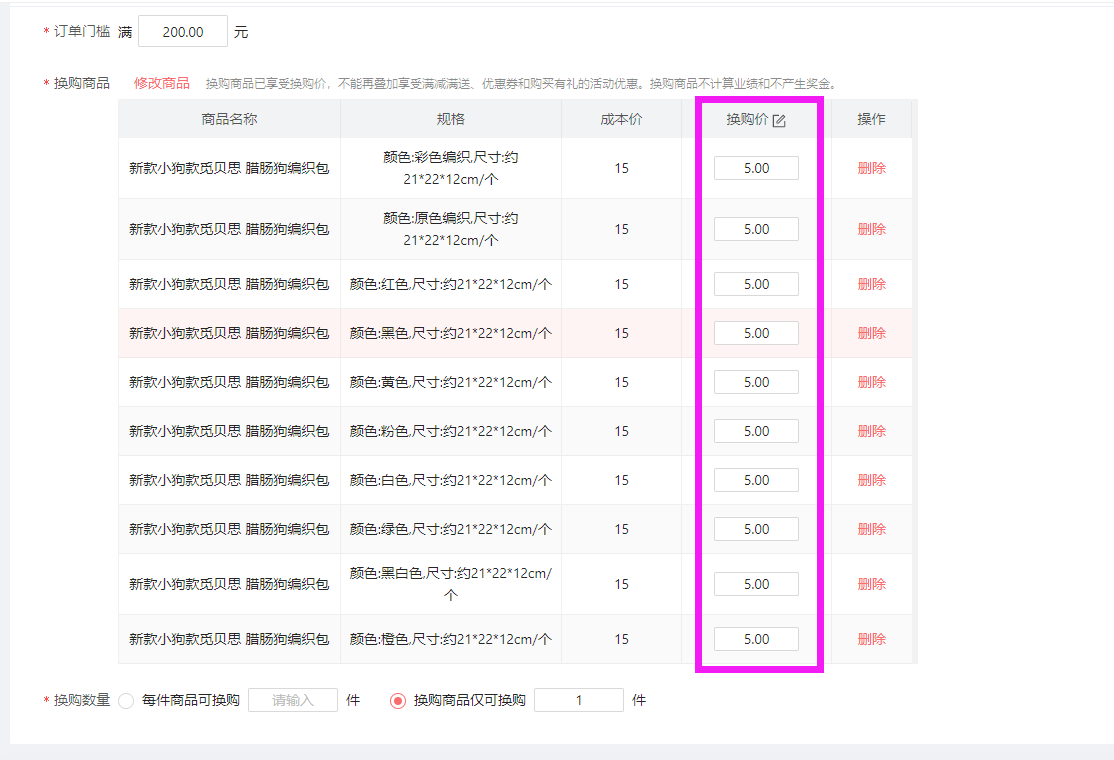Screen dimensions: 1114x760
Task: Click 换购价 input for 白色 row
Action: click(x=756, y=480)
